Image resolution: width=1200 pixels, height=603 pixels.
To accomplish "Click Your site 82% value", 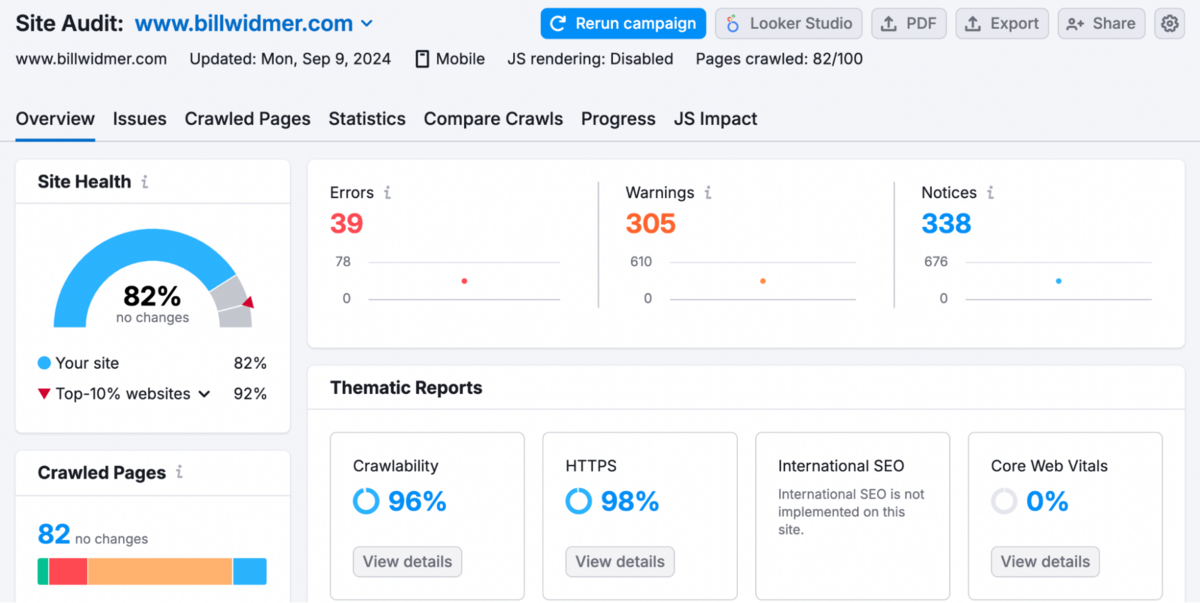I will [x=250, y=363].
